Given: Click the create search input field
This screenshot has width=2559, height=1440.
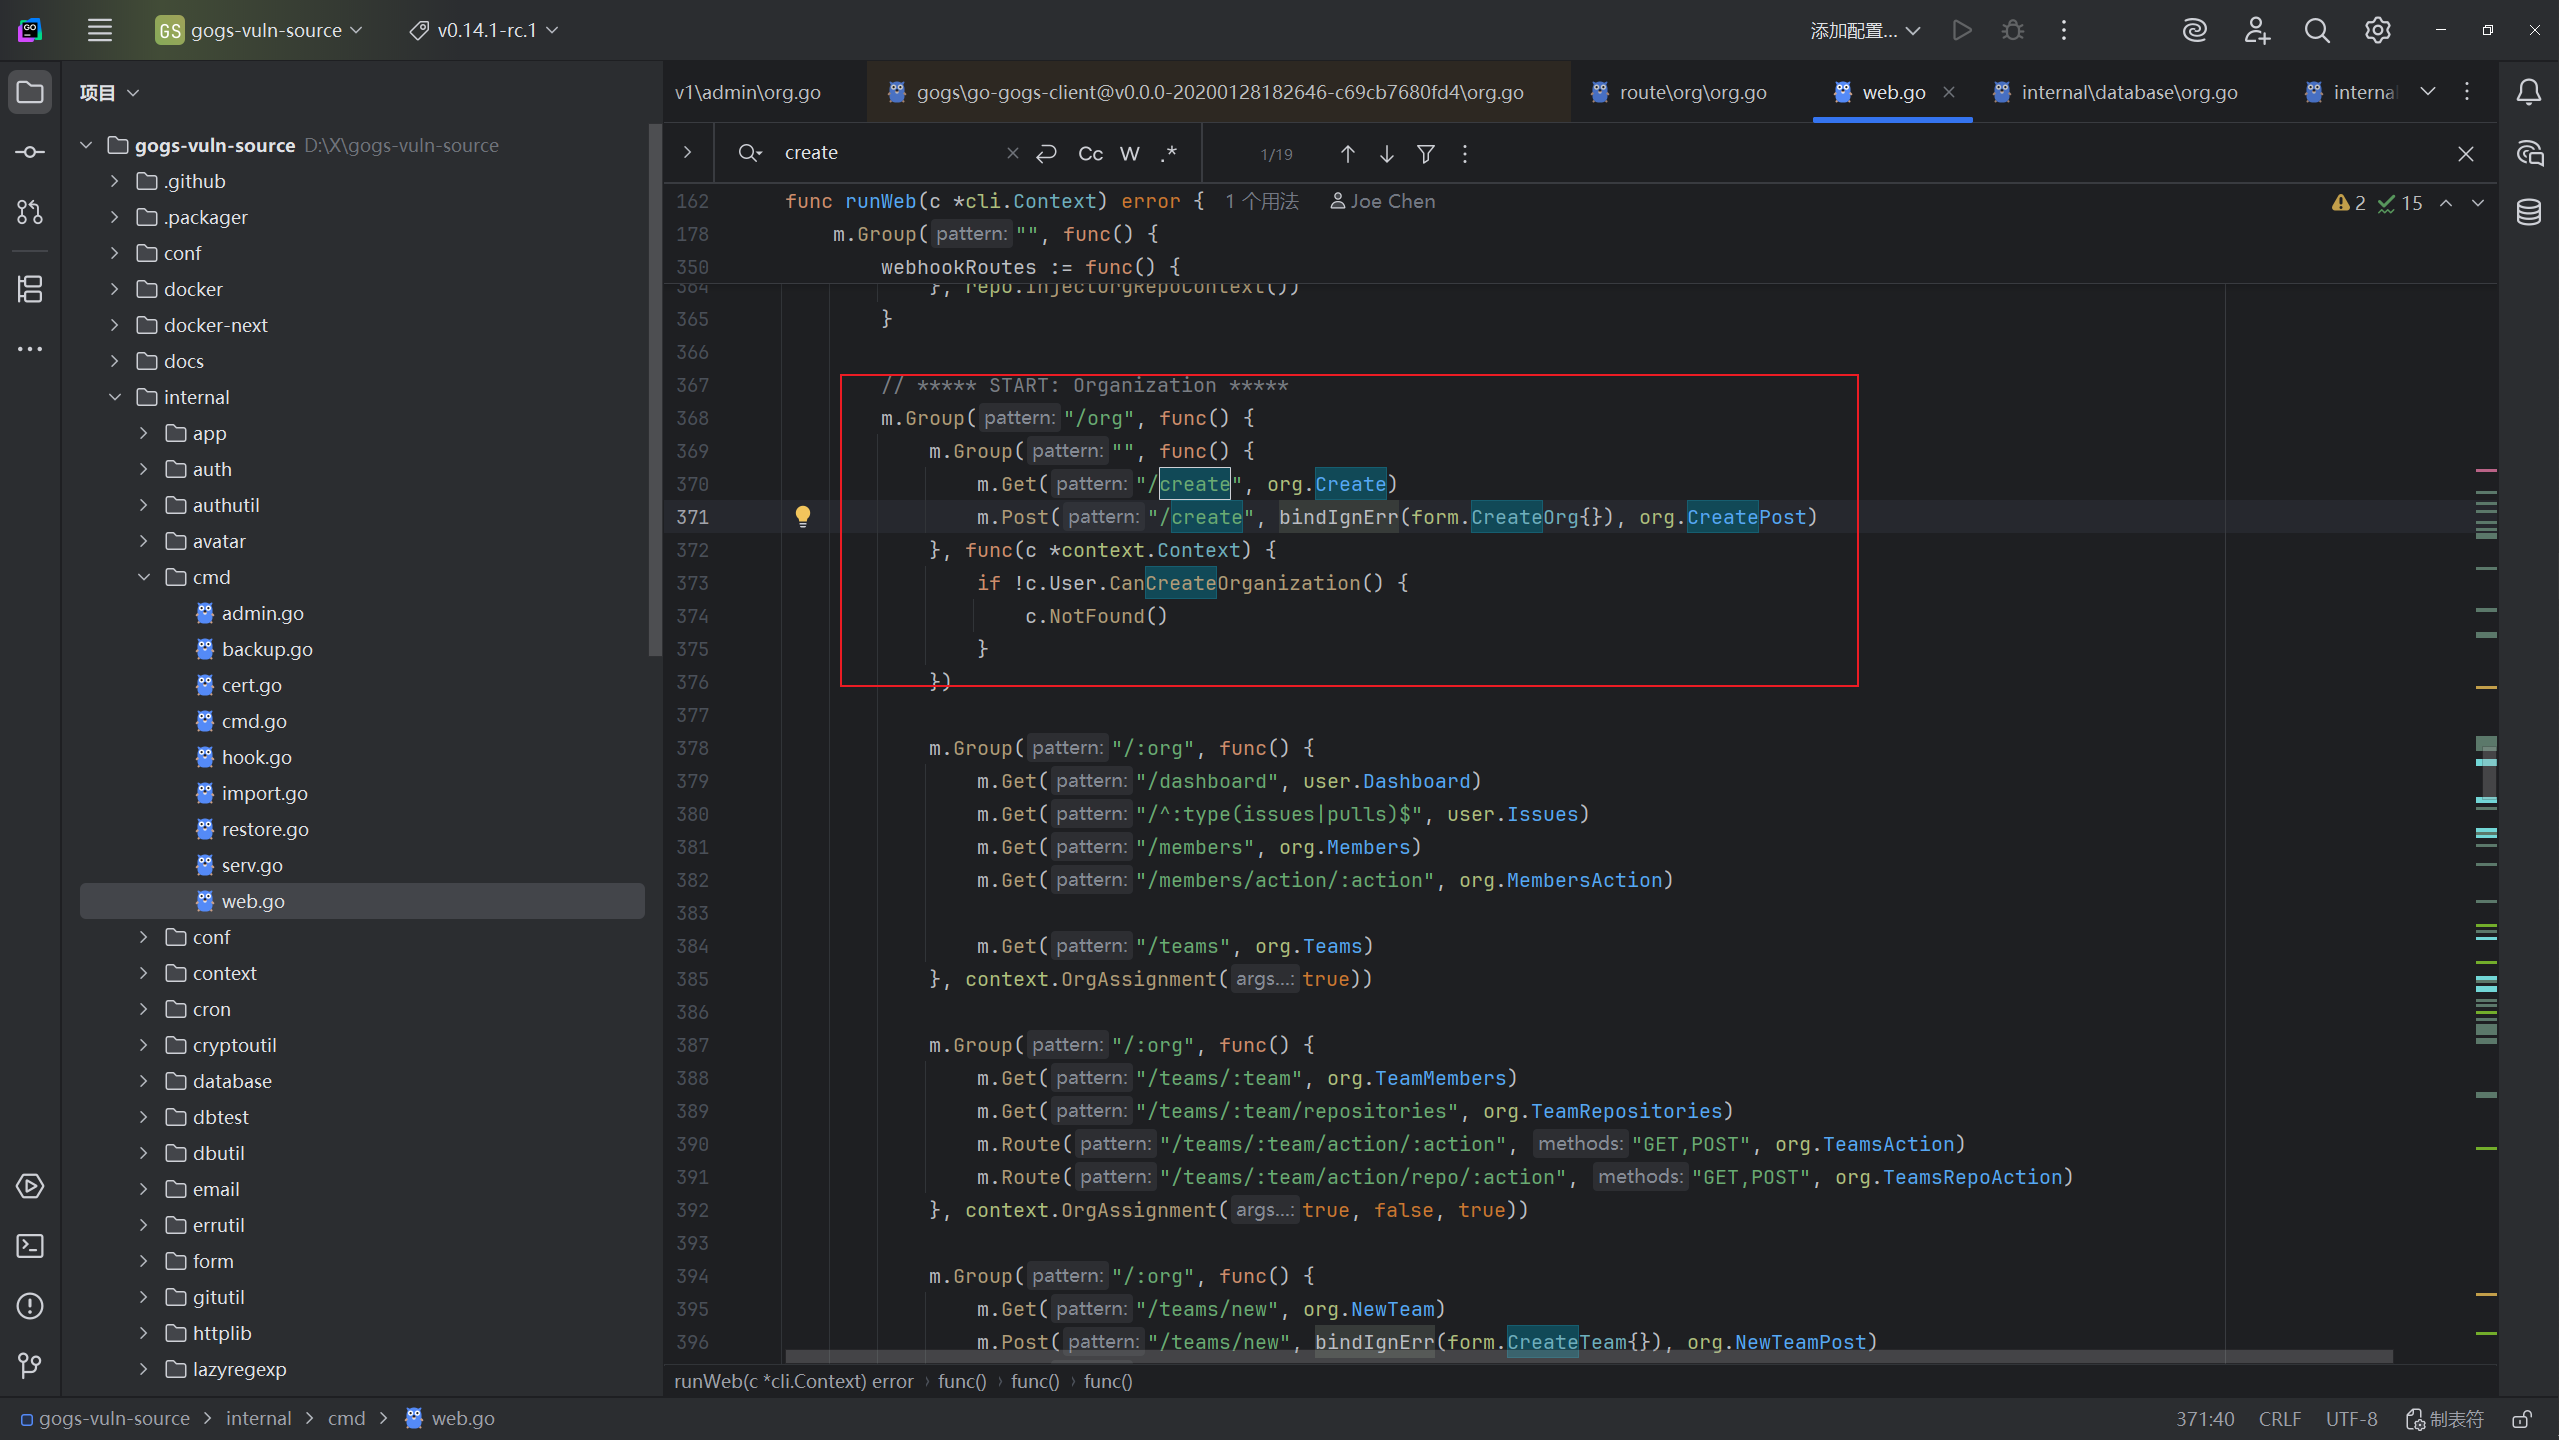Looking at the screenshot, I should point(890,153).
